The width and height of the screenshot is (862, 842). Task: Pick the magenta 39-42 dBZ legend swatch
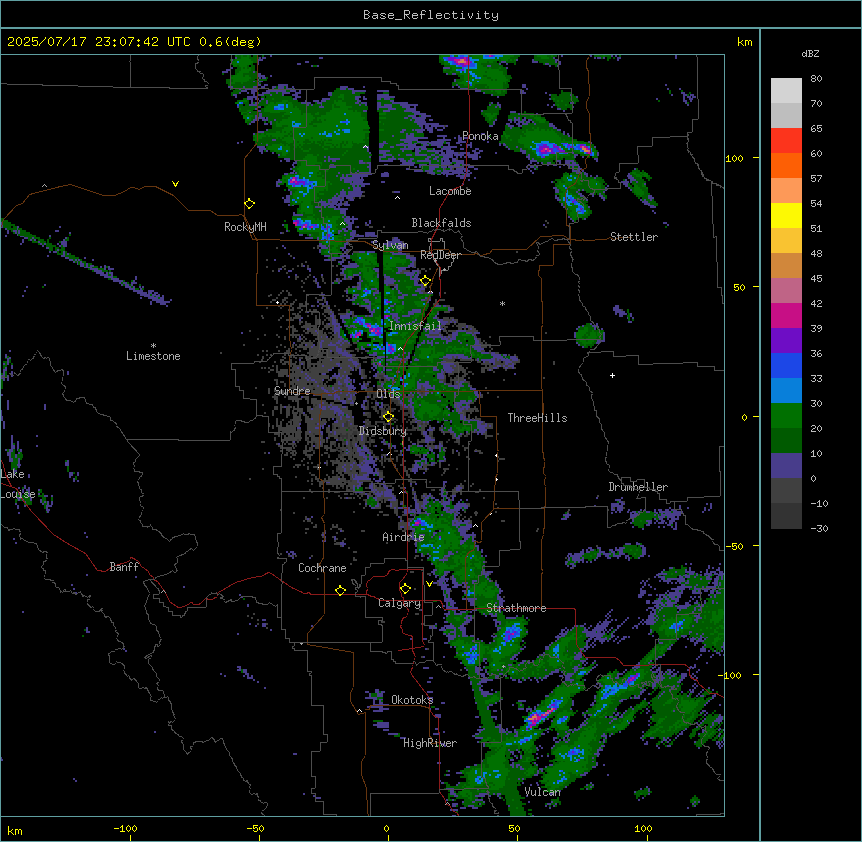786,315
